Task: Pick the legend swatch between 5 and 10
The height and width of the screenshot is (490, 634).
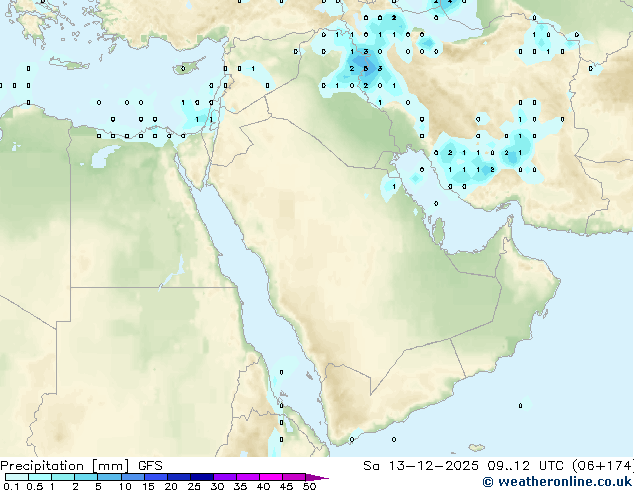Action: (x=109, y=477)
